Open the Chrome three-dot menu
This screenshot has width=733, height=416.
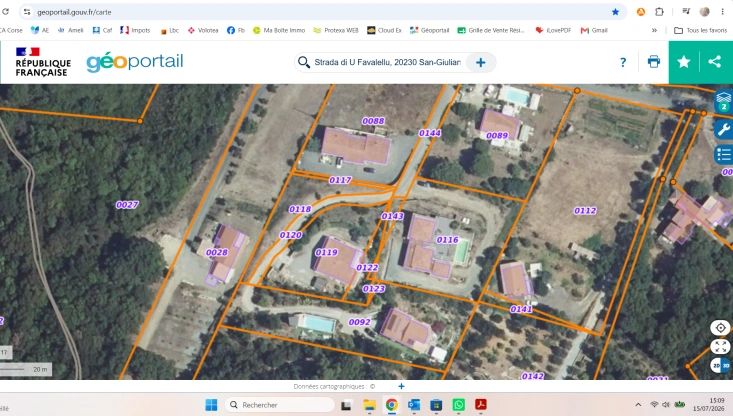click(x=722, y=12)
